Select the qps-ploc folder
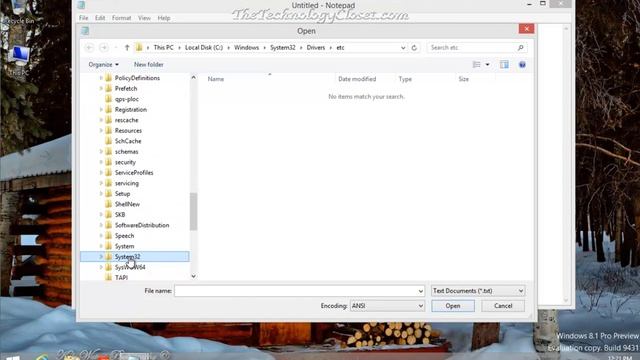The image size is (640, 360). click(x=127, y=99)
